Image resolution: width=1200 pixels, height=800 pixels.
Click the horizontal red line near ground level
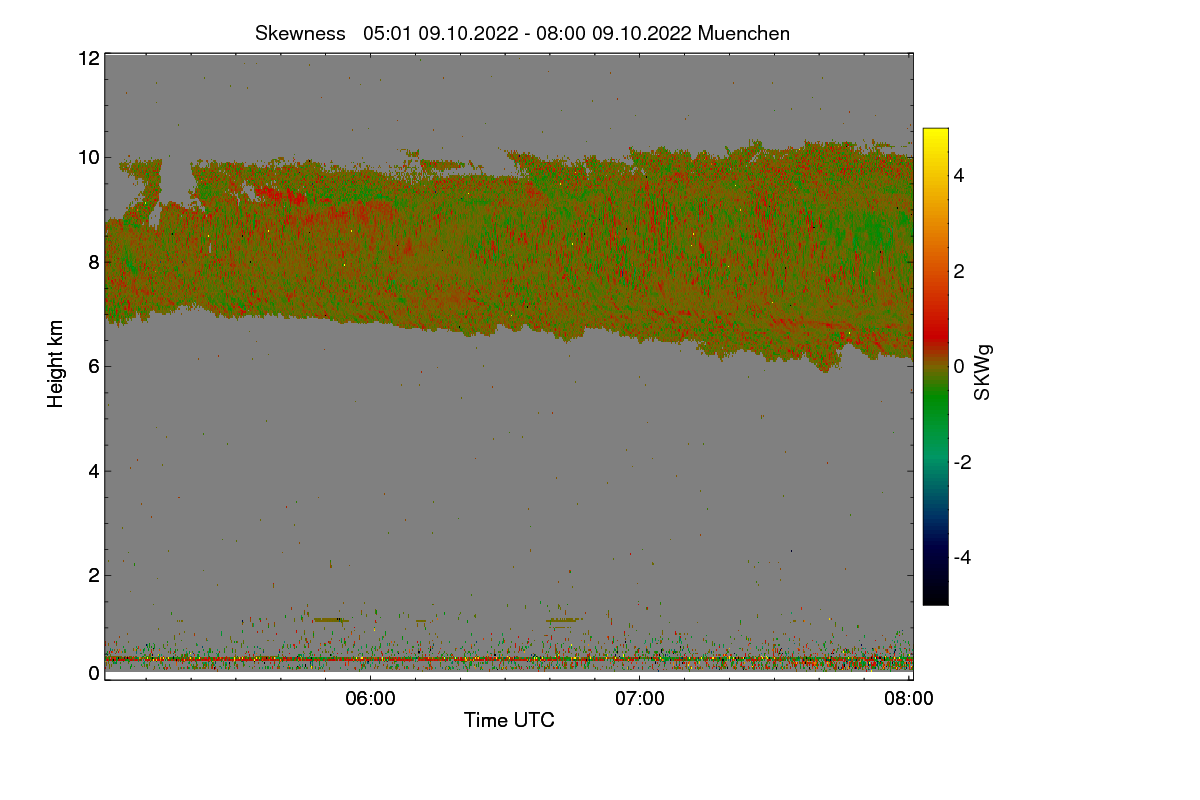point(509,659)
